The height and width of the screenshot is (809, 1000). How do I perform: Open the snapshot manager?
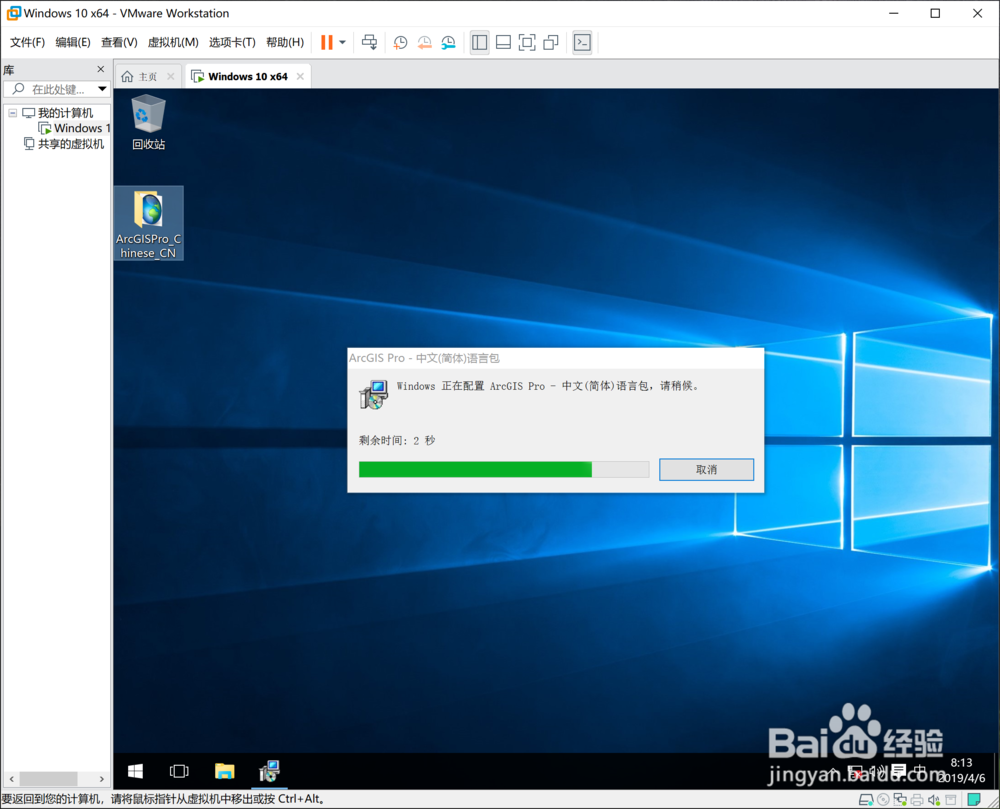coord(448,43)
